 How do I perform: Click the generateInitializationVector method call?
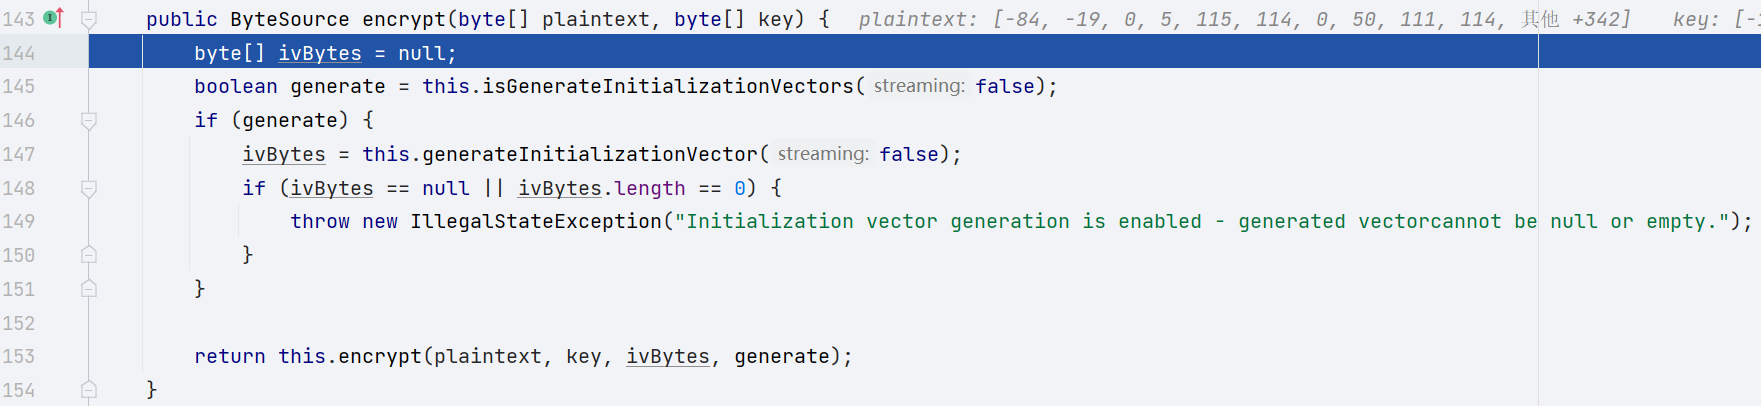(x=589, y=155)
